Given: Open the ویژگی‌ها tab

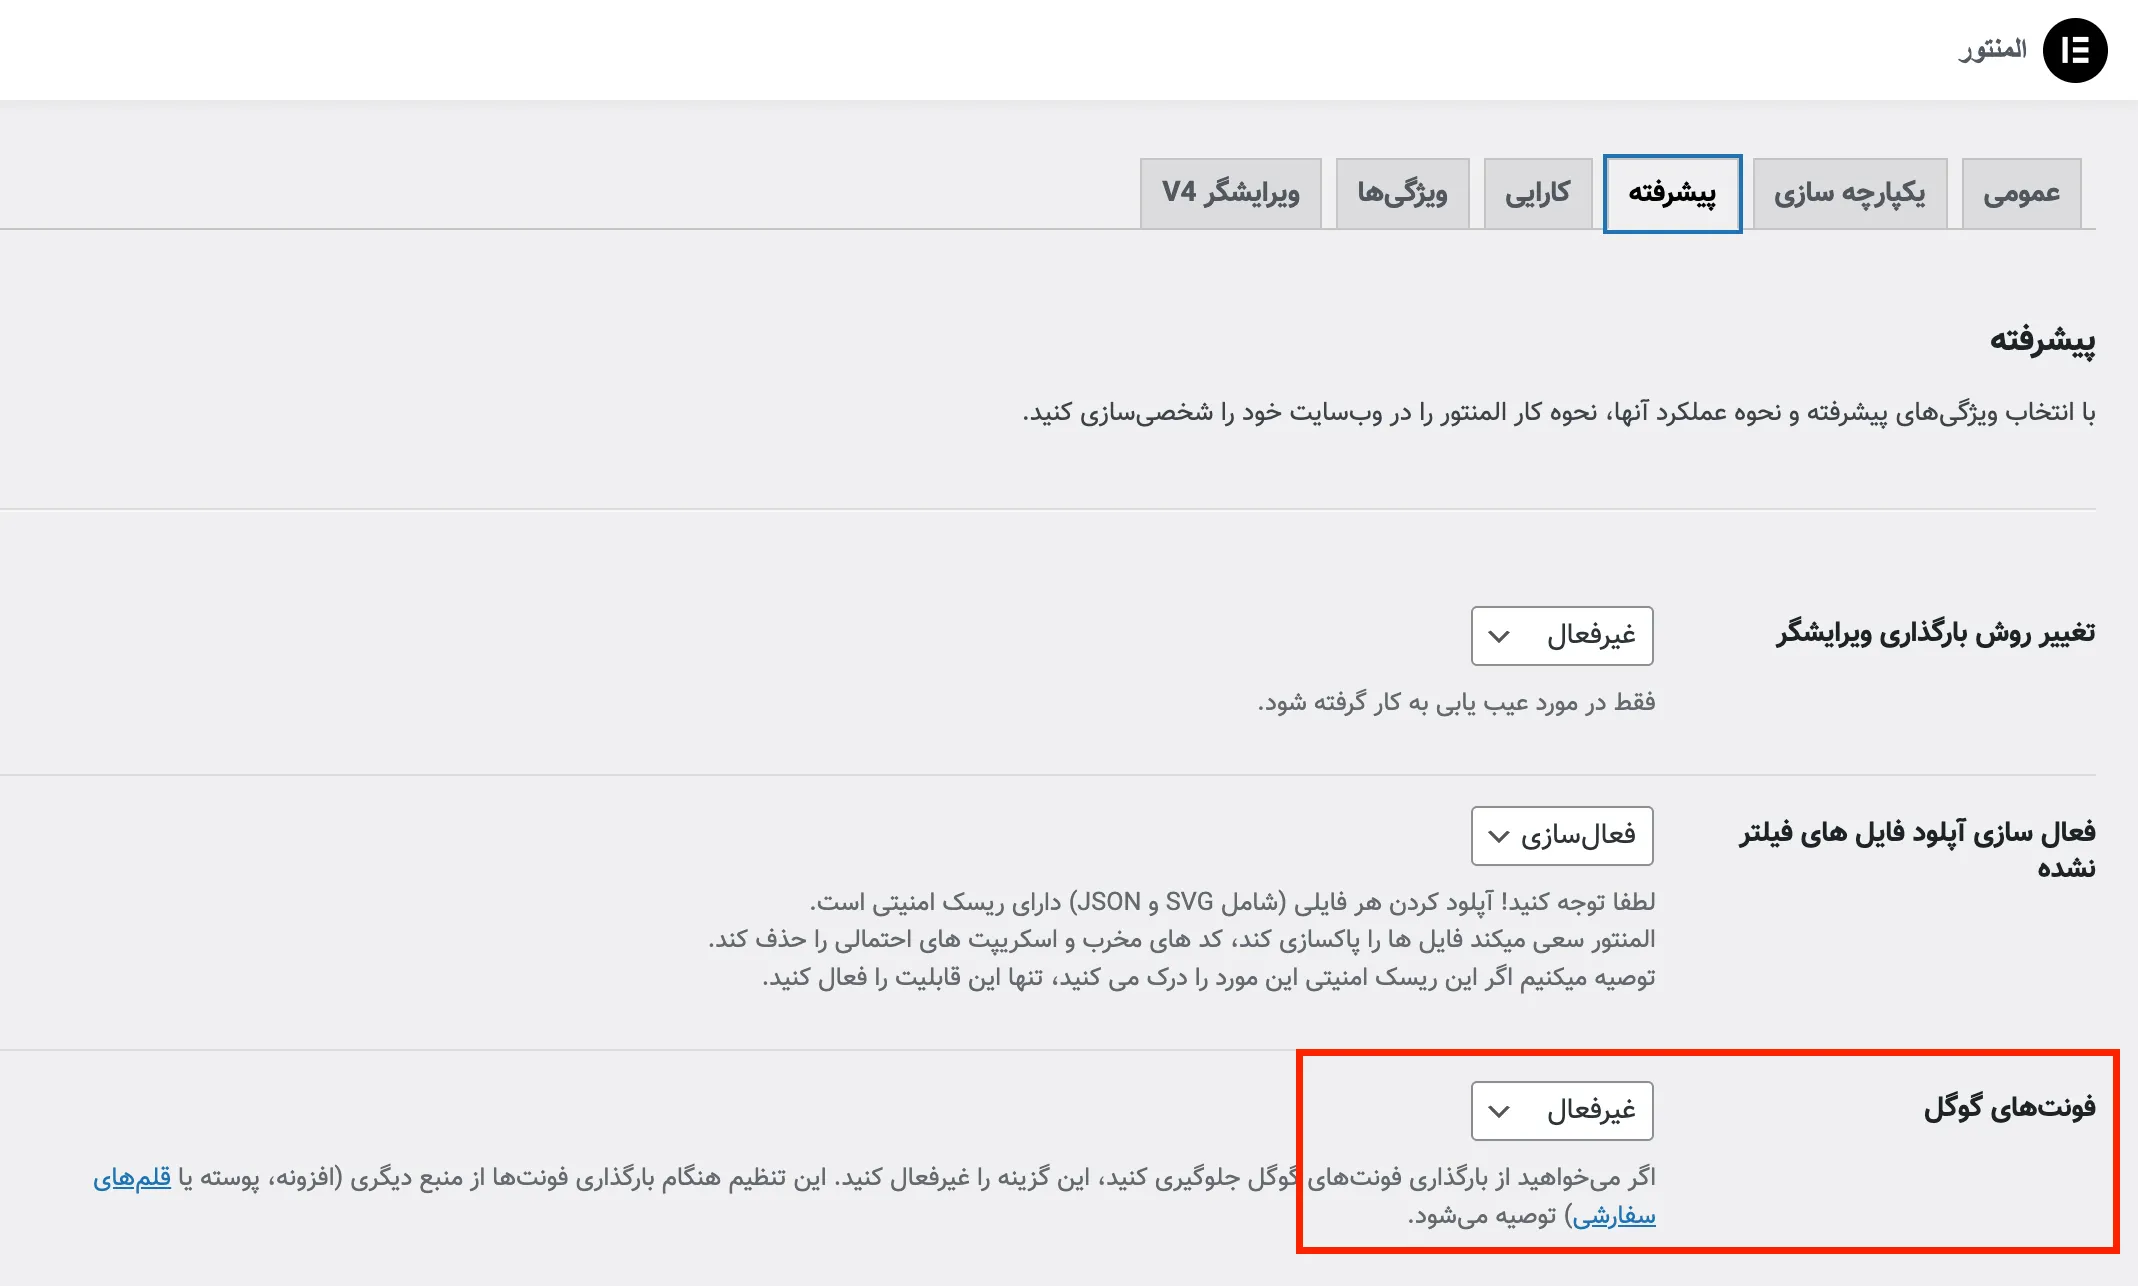Looking at the screenshot, I should tap(1402, 193).
